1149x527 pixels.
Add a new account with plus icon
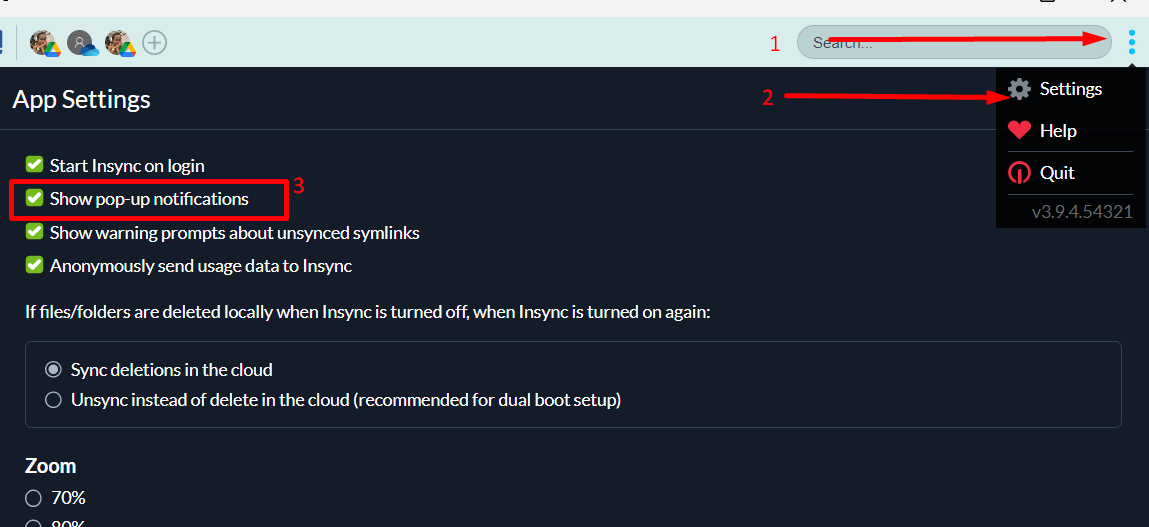coord(154,43)
